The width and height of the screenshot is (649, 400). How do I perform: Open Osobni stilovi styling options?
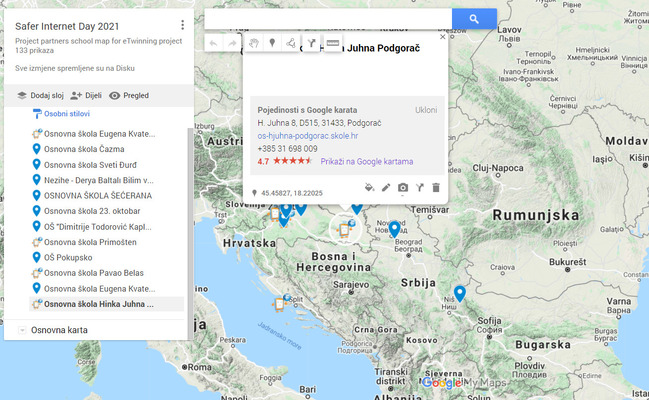(67, 113)
